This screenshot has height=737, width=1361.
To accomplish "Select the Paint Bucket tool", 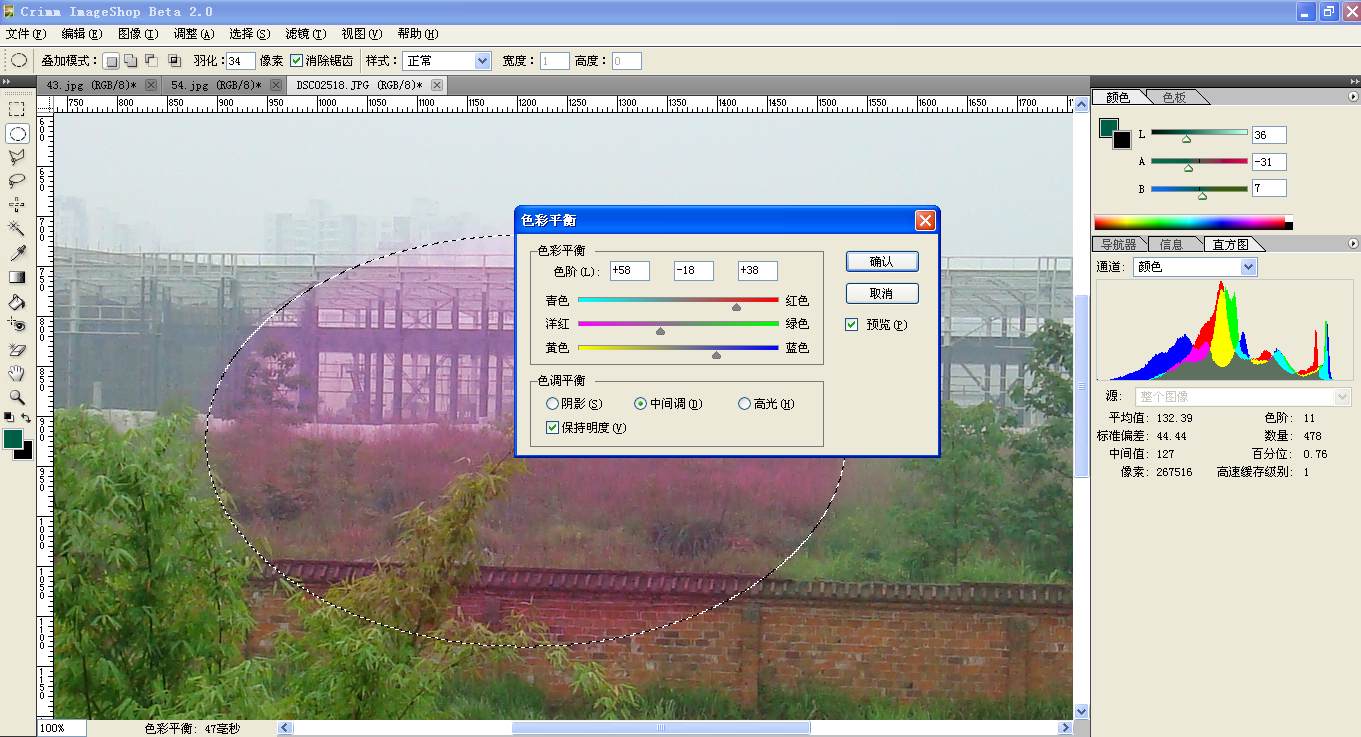I will coord(17,301).
